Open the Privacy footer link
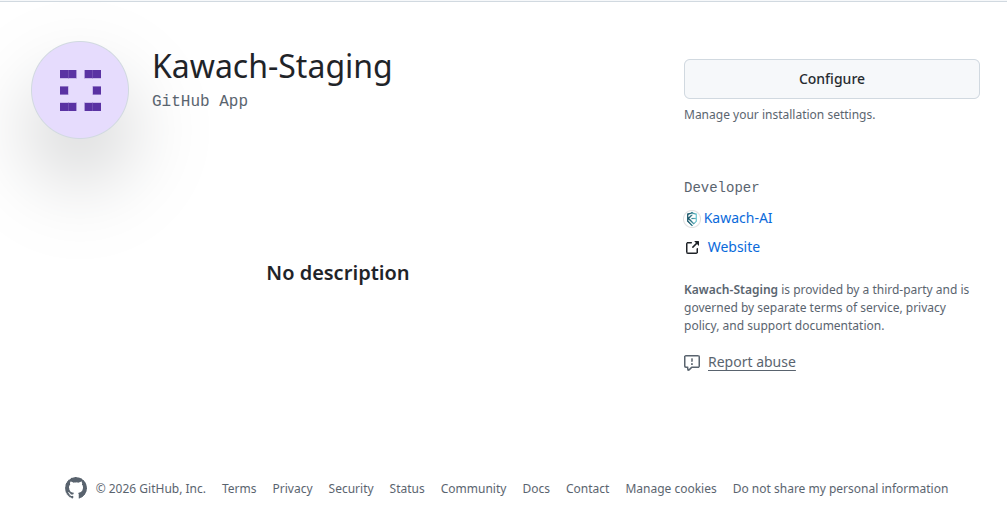The height and width of the screenshot is (530, 1007). [292, 489]
